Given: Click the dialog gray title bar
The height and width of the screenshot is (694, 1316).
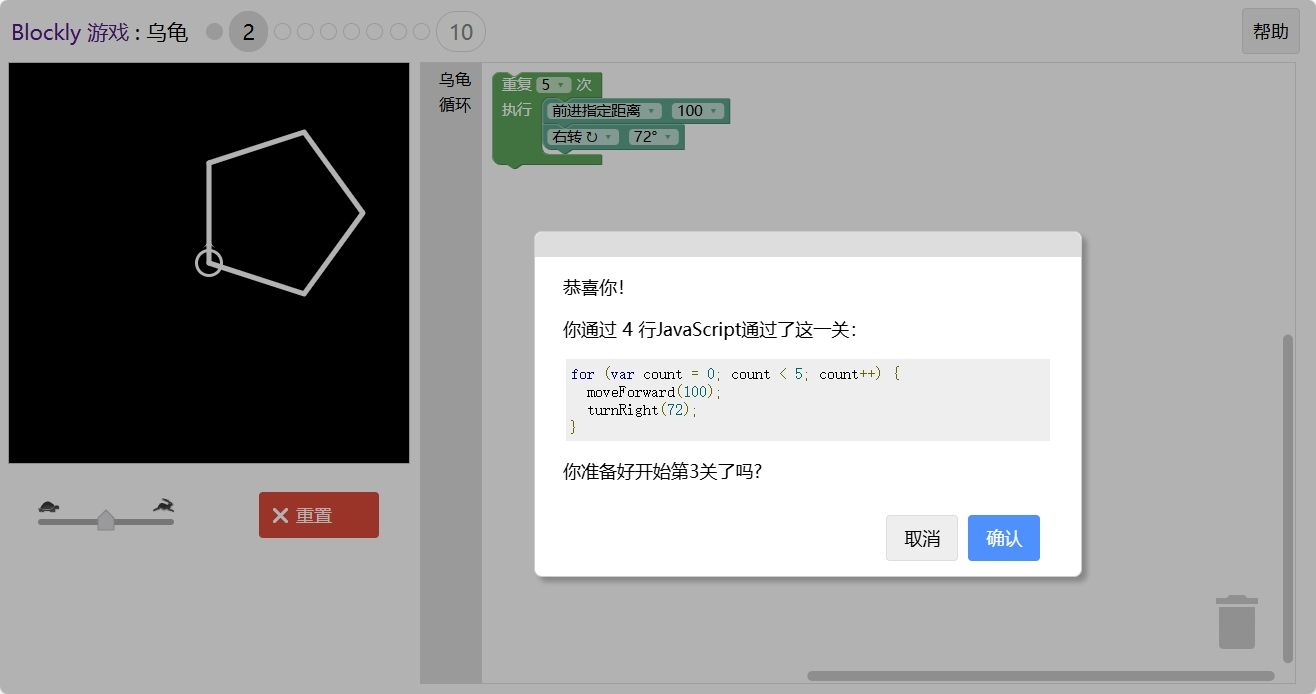Looking at the screenshot, I should pos(808,245).
